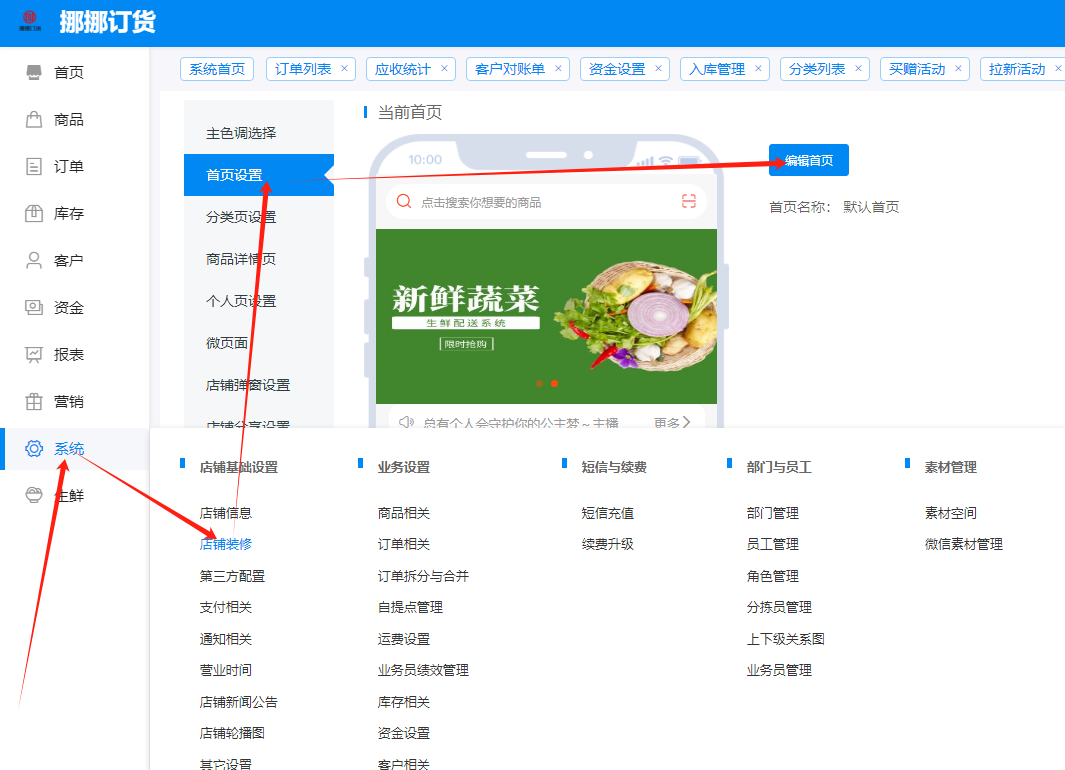The image size is (1065, 770).
Task: Click the 客户 person icon in sidebar
Action: tap(34, 260)
